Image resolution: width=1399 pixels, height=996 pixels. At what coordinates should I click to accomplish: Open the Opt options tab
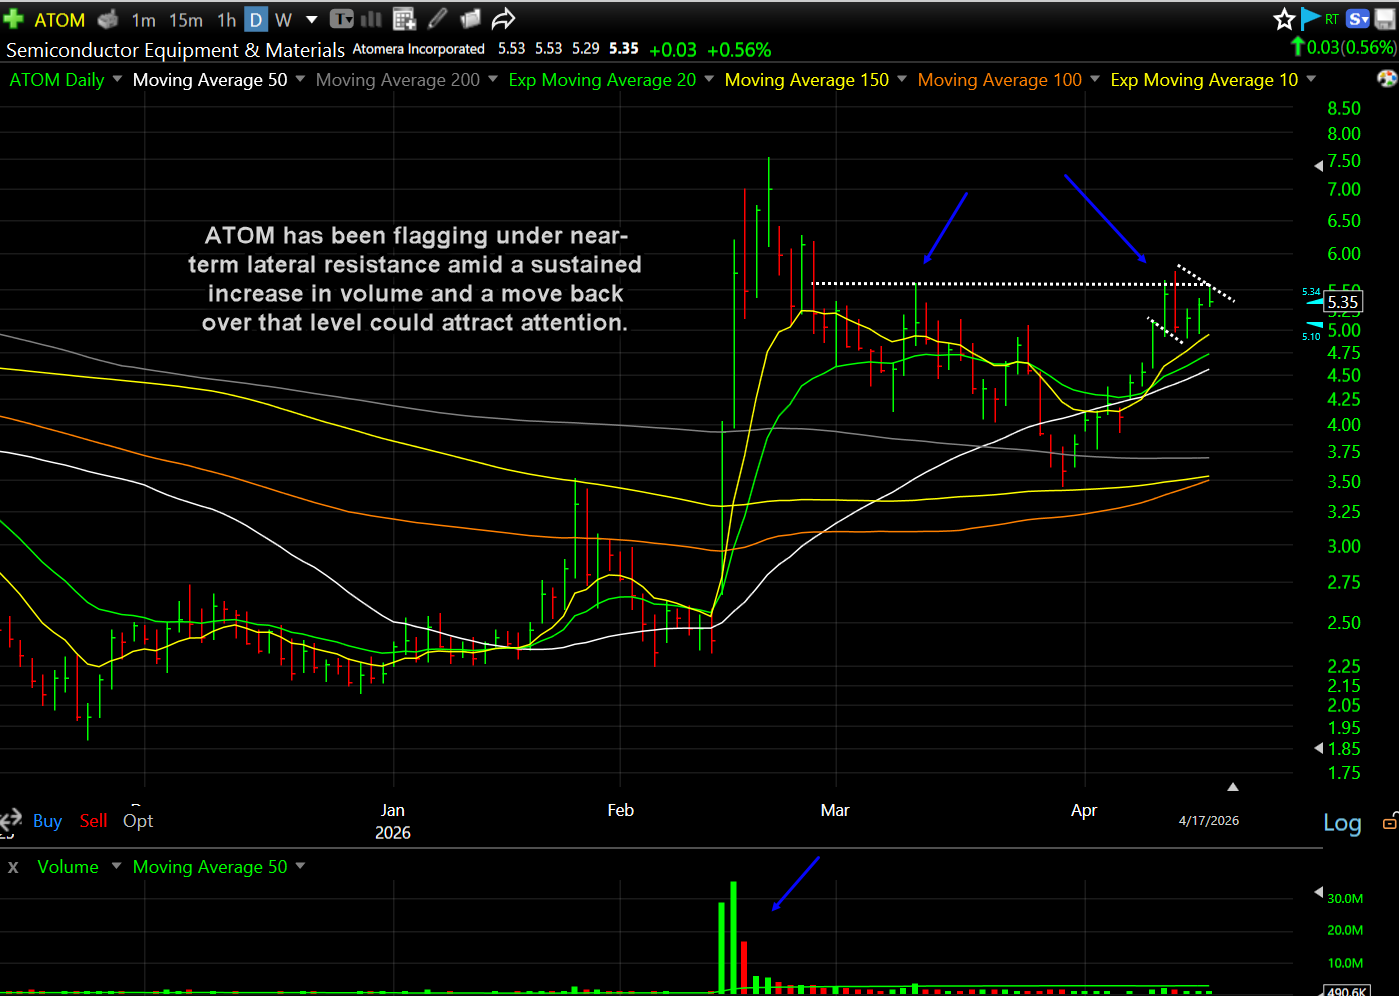coord(138,821)
